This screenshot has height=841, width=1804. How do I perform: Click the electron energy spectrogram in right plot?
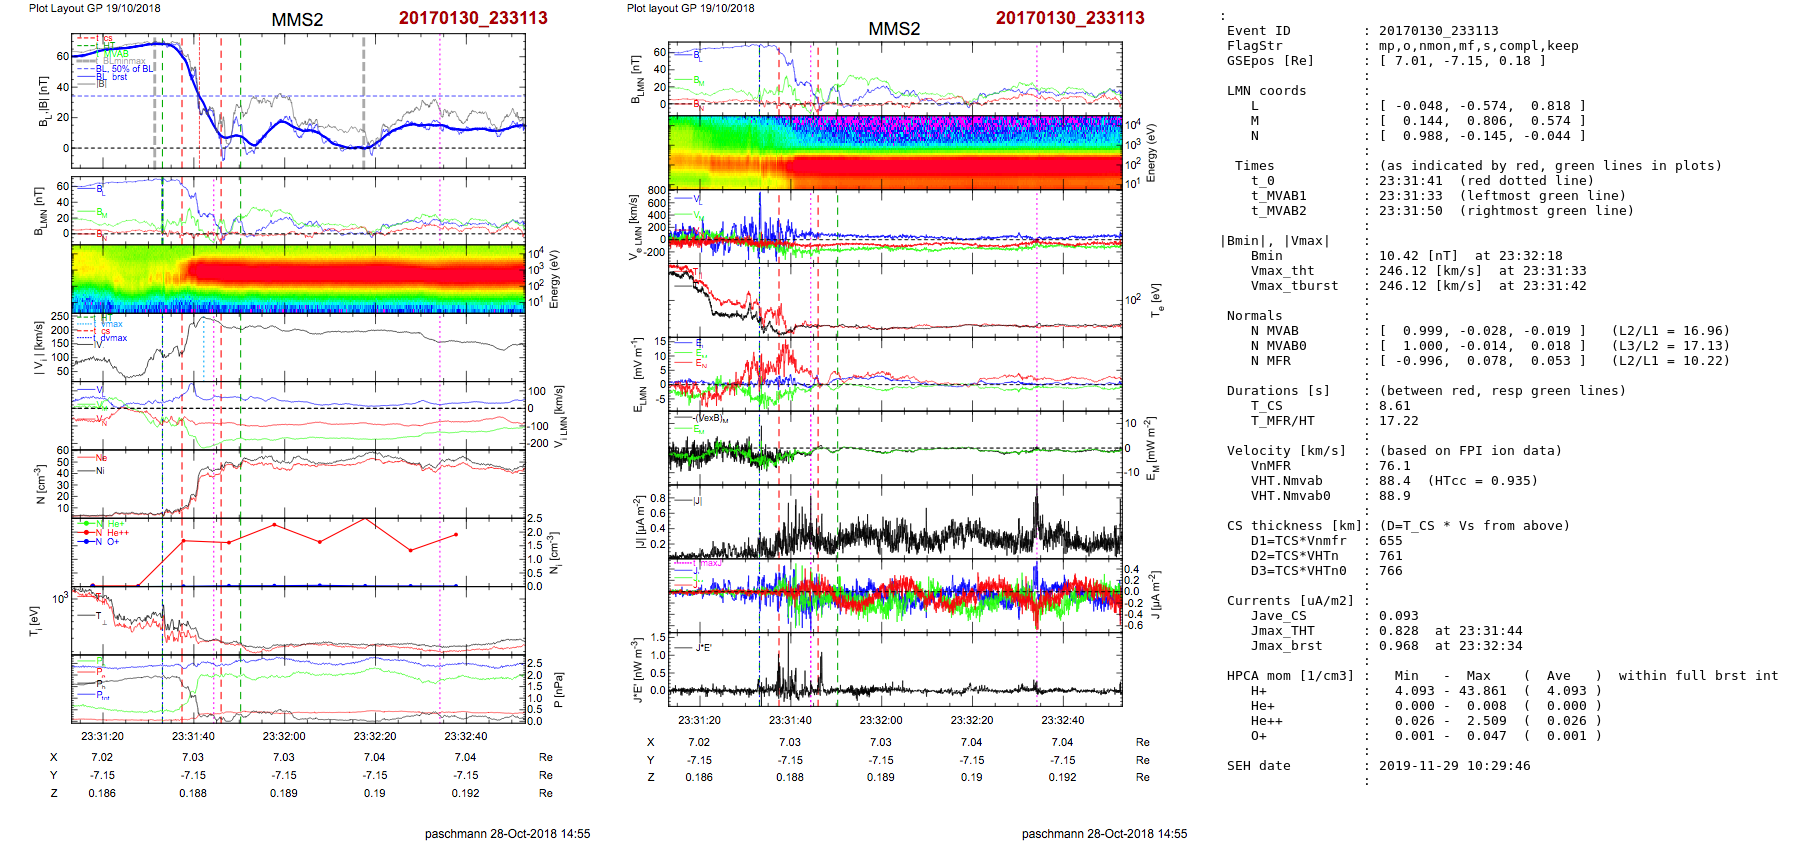click(894, 152)
